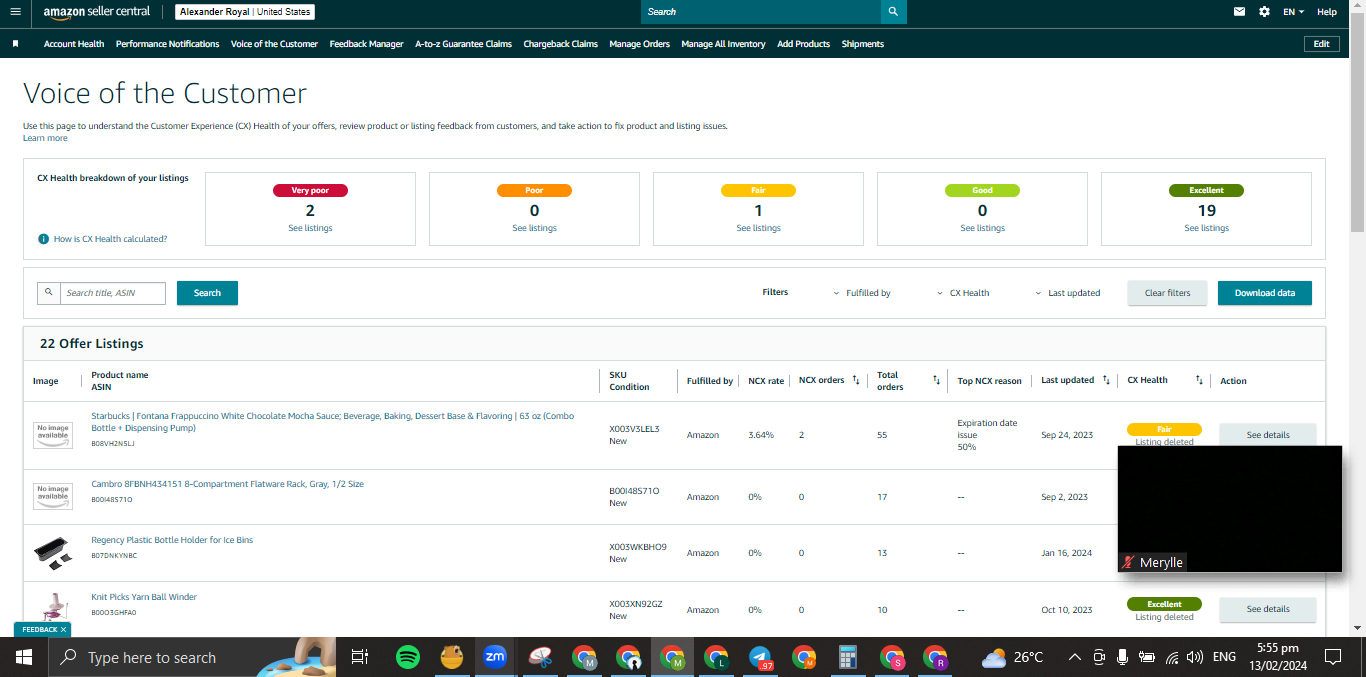Open Regency Plastic Bottle Holder link
Viewport: 1366px width, 677px height.
pos(172,540)
